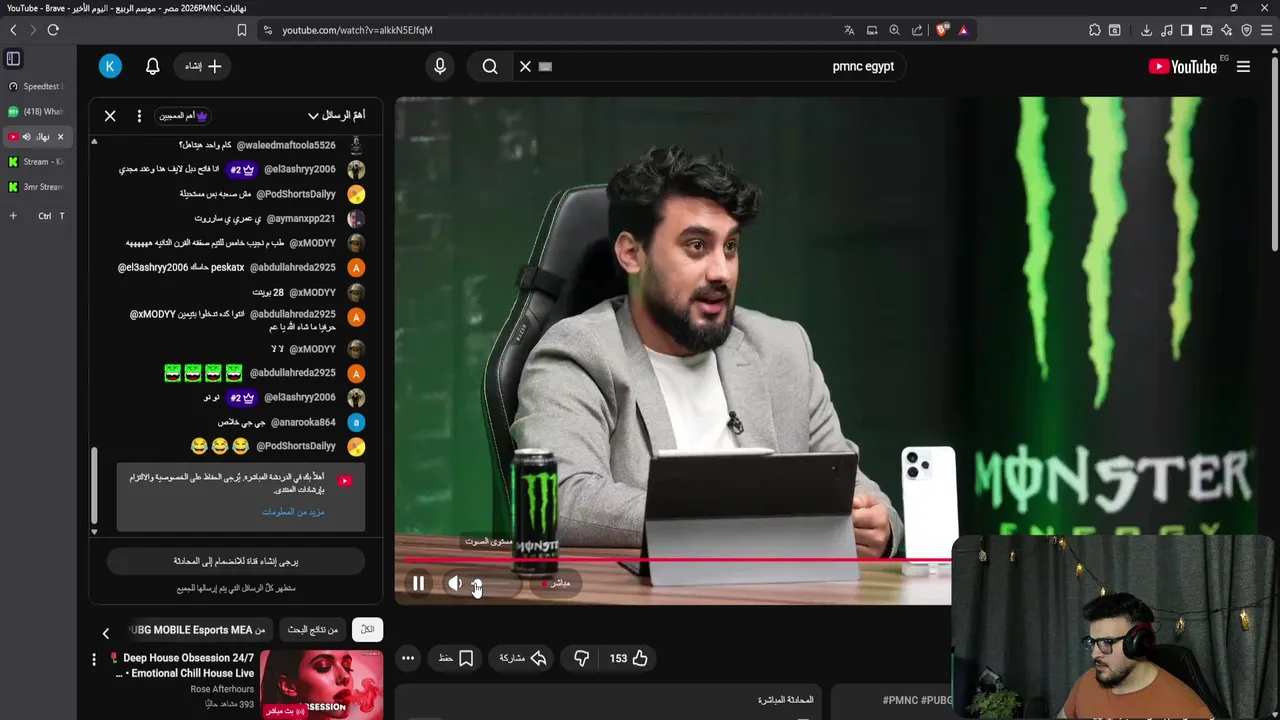Dislike the video

[581, 658]
